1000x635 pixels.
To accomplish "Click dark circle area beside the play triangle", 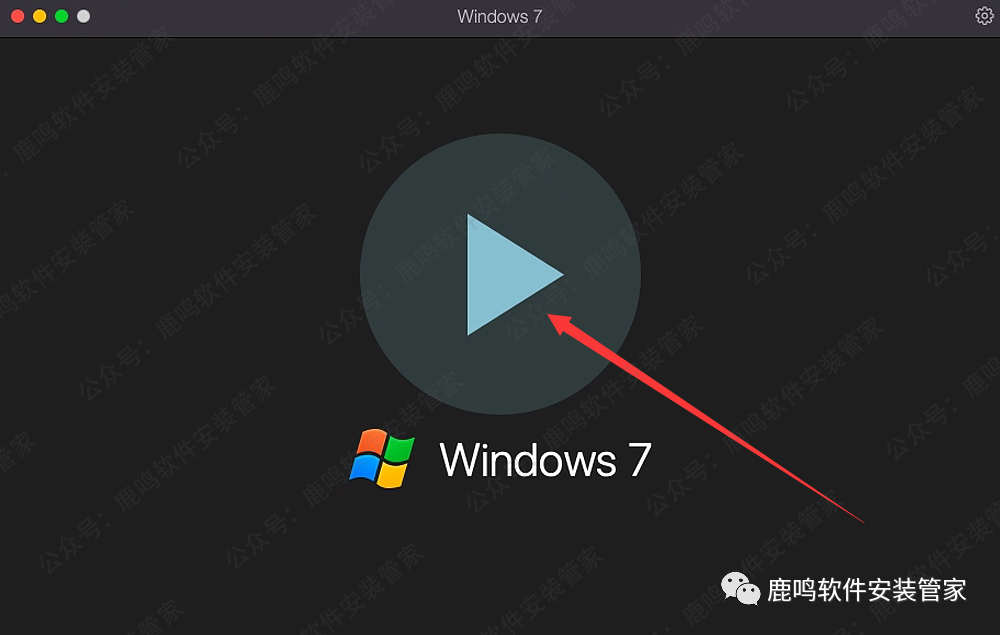I will [x=408, y=274].
